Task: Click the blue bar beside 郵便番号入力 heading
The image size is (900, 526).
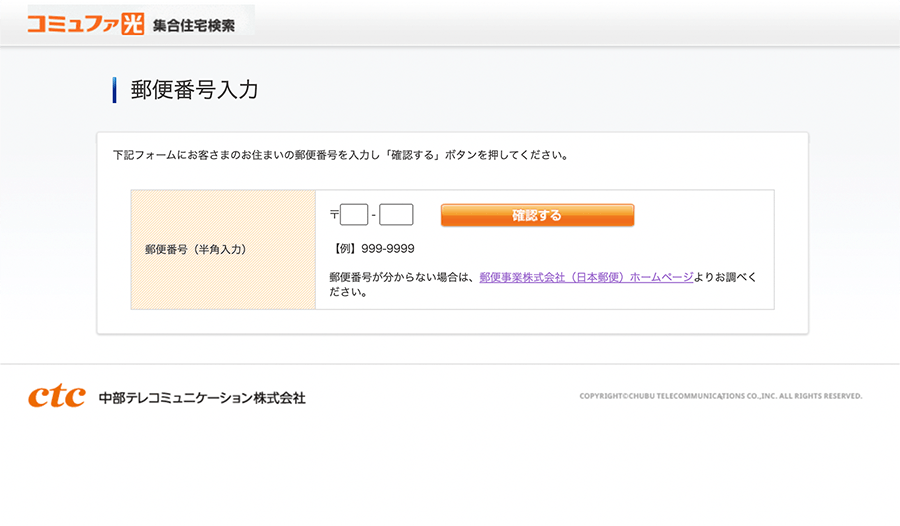Action: [115, 90]
